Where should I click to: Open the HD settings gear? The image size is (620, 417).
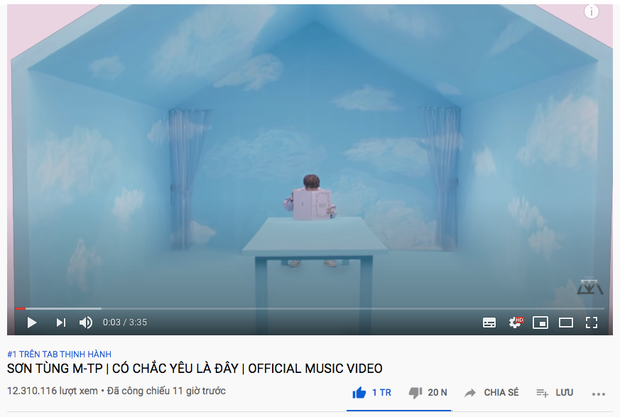(x=516, y=322)
